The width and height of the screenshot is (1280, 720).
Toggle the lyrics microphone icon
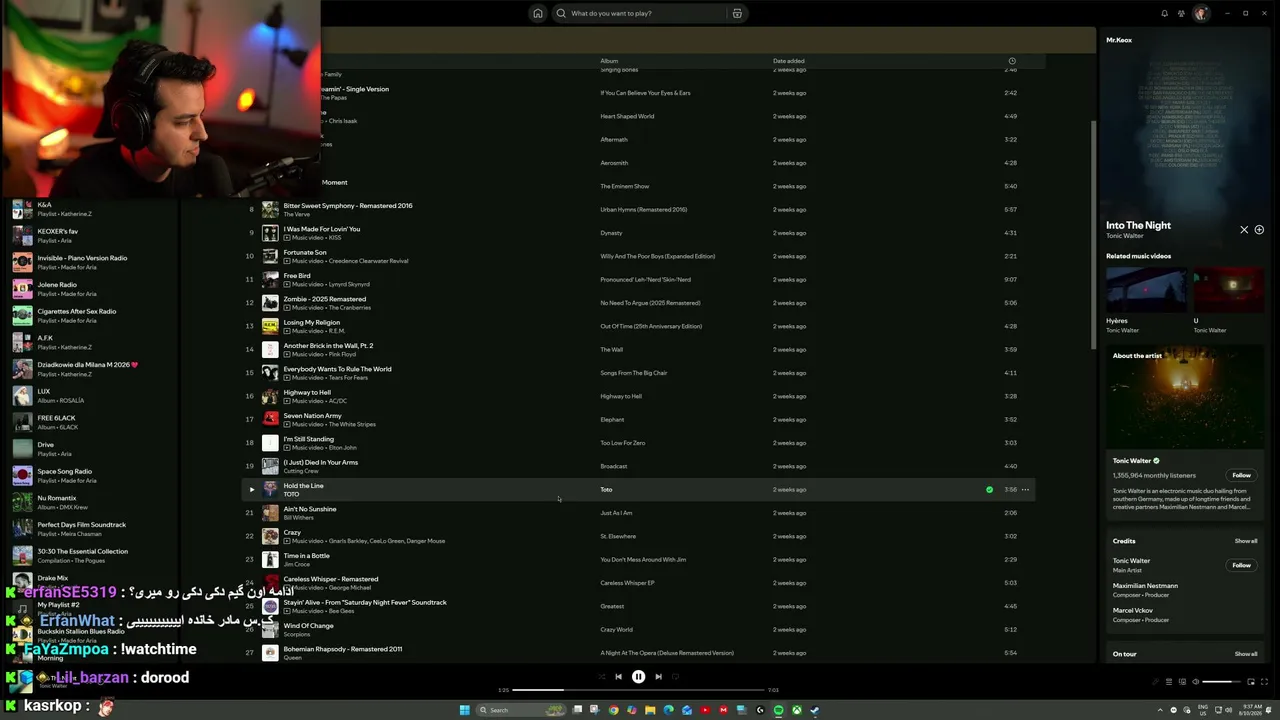pyautogui.click(x=1155, y=682)
